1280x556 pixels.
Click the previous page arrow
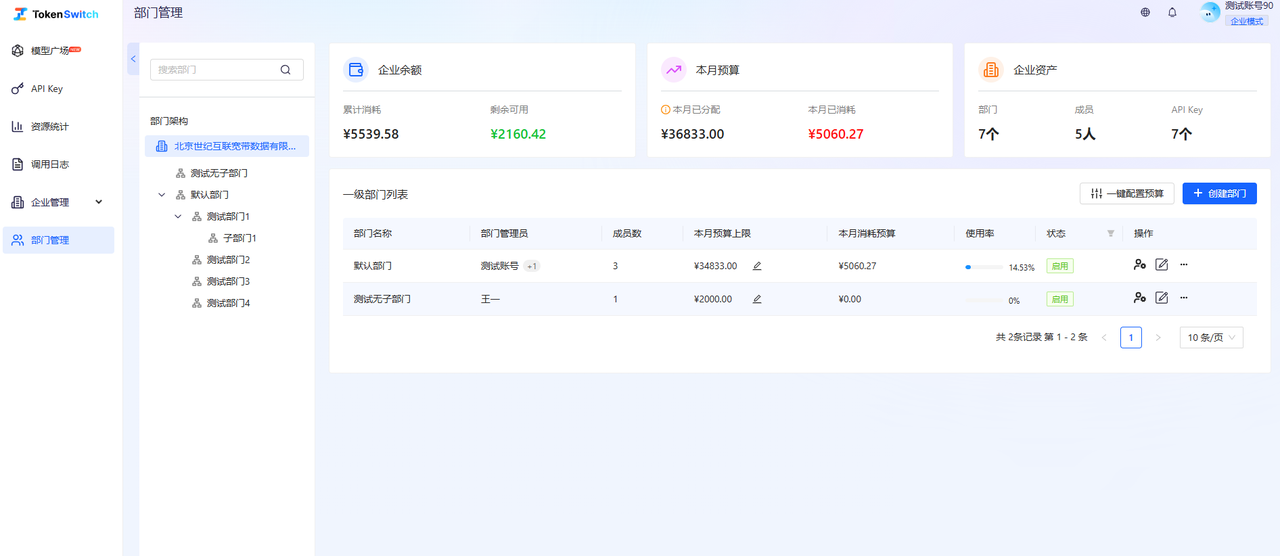pos(1104,338)
